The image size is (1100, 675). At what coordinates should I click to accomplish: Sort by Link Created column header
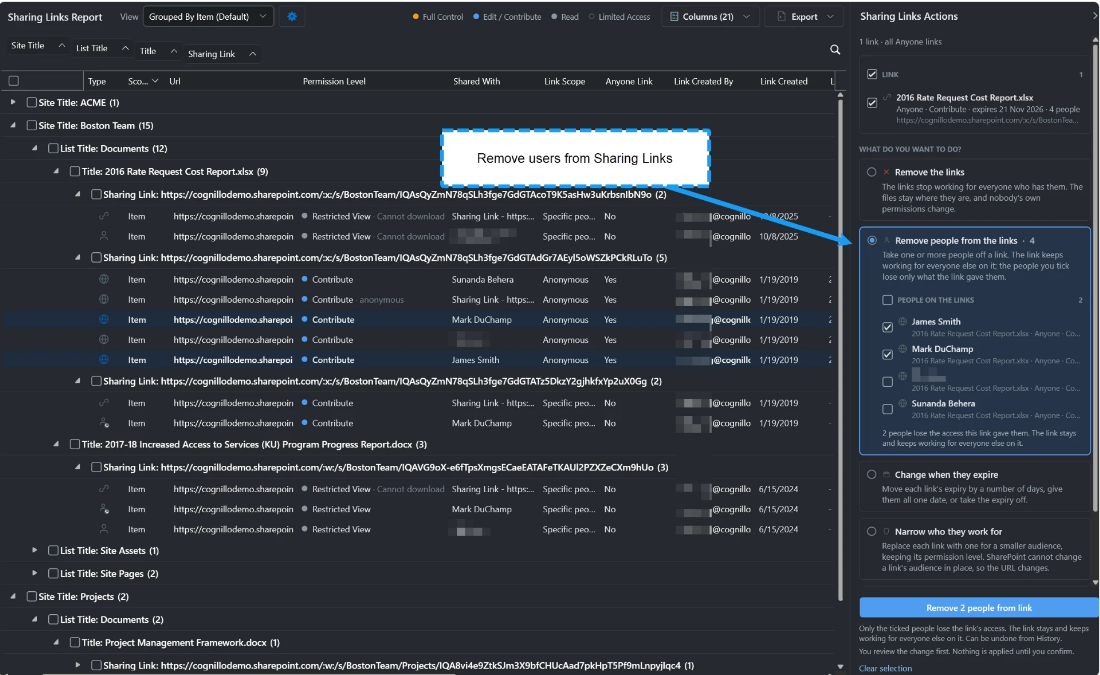point(784,81)
